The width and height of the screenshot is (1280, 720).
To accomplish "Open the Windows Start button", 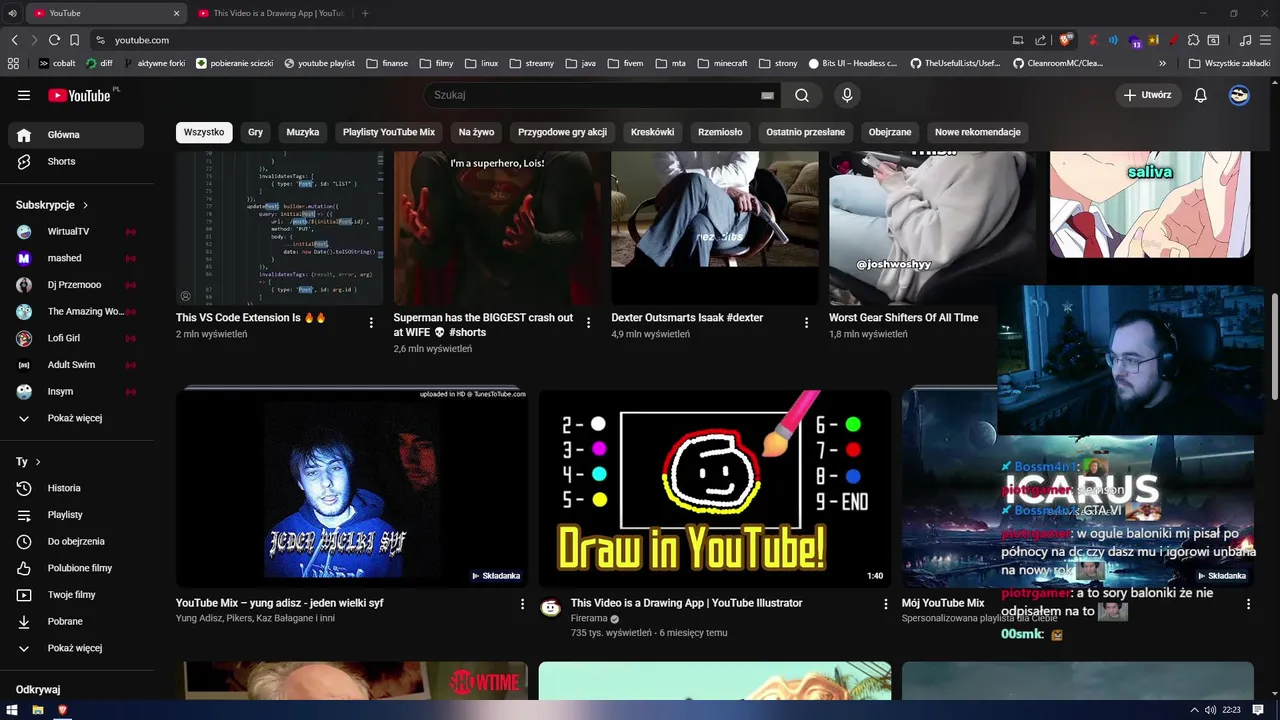I will pyautogui.click(x=12, y=710).
